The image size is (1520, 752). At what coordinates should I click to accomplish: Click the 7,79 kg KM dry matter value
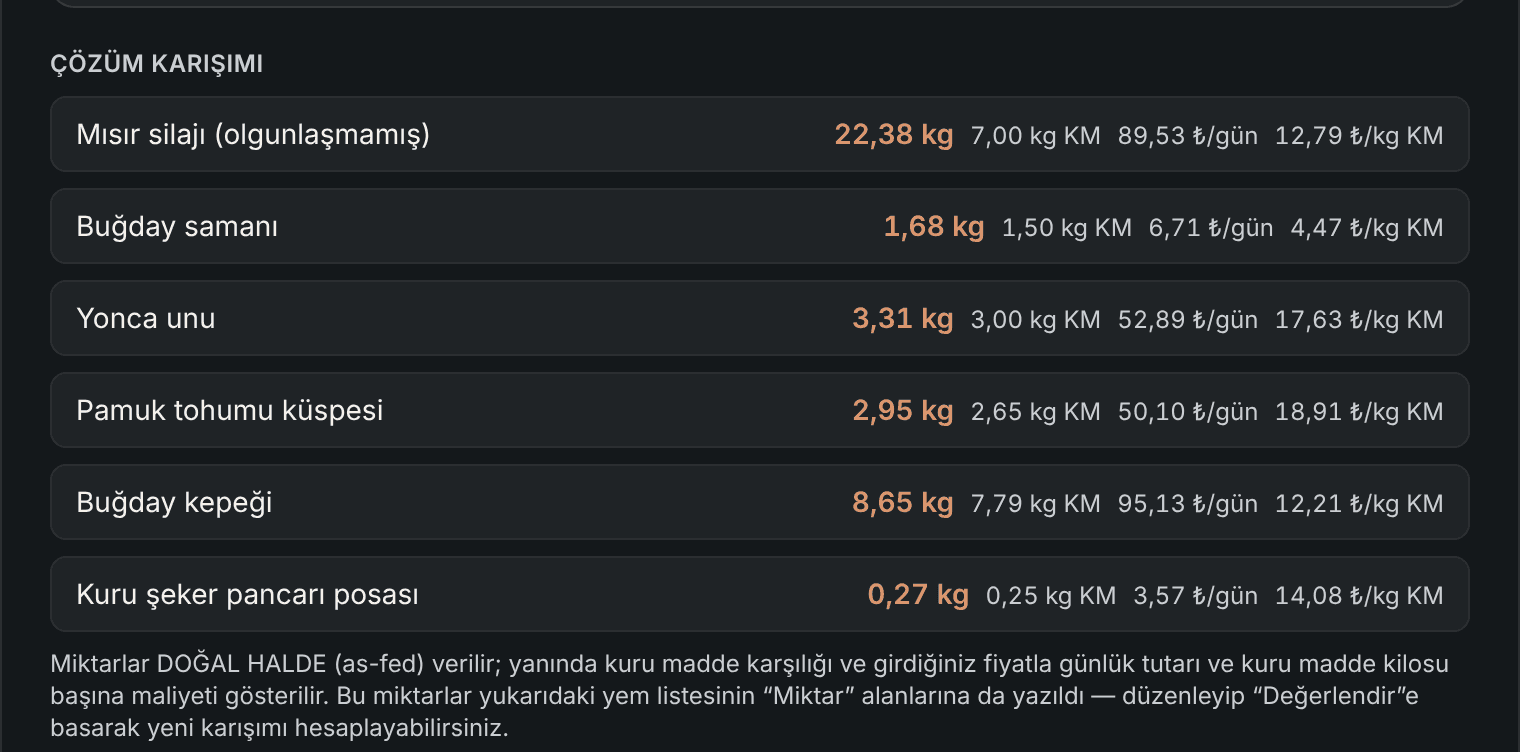[x=1036, y=503]
